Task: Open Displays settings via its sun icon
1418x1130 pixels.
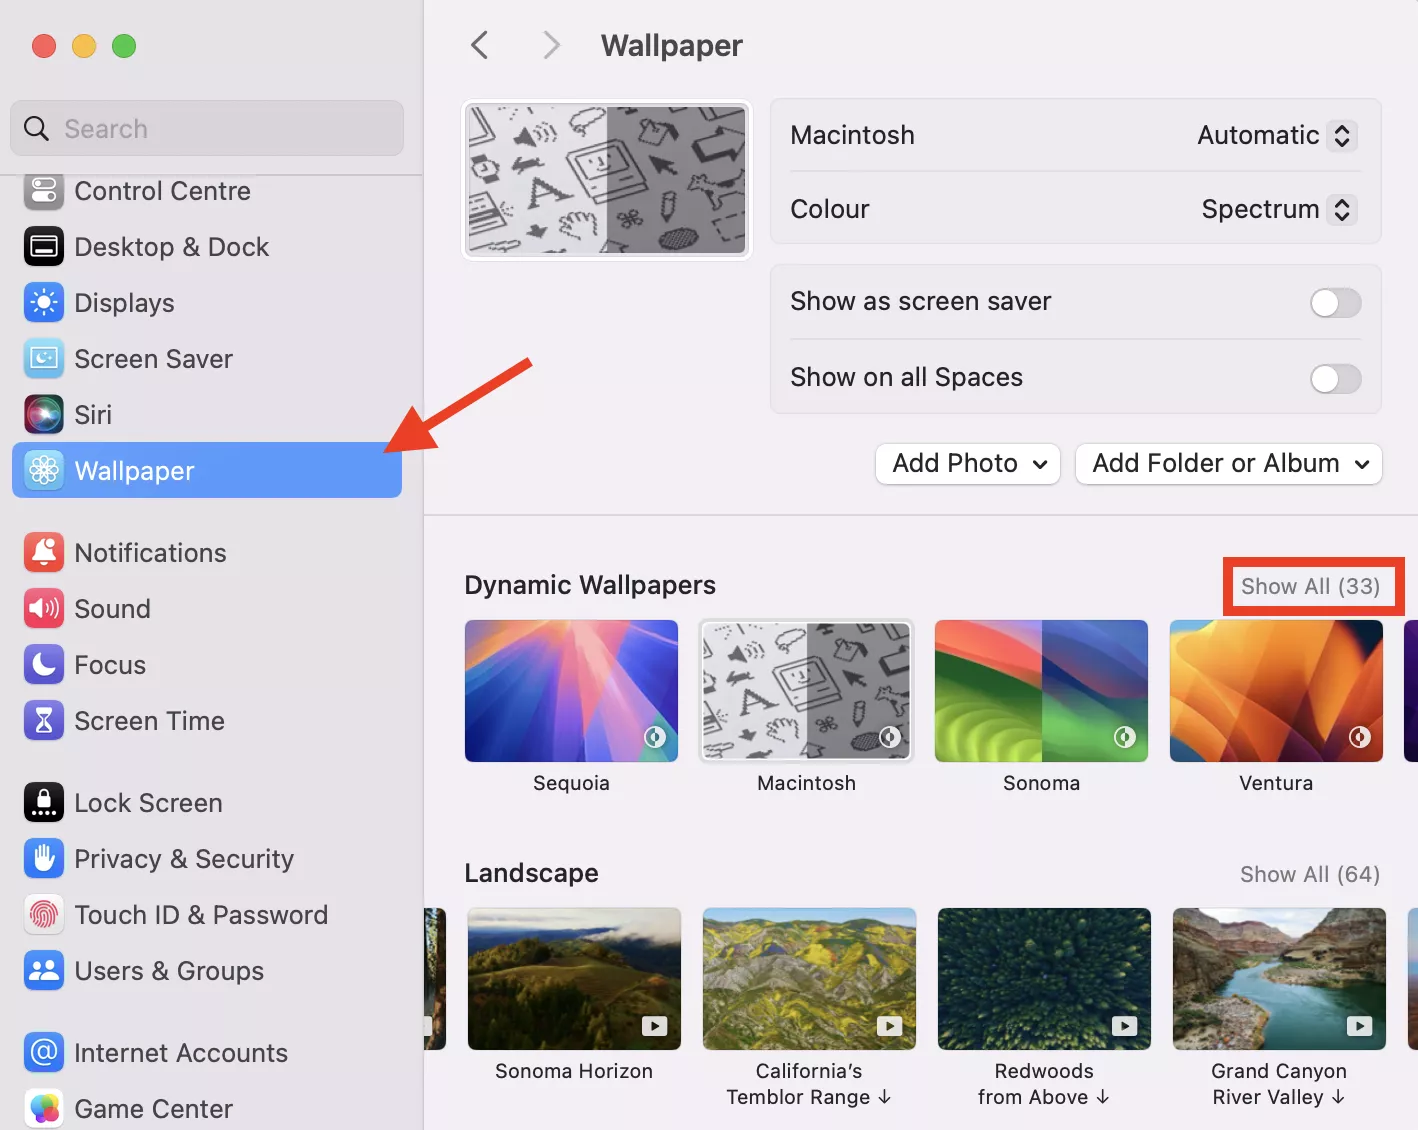Action: click(44, 302)
